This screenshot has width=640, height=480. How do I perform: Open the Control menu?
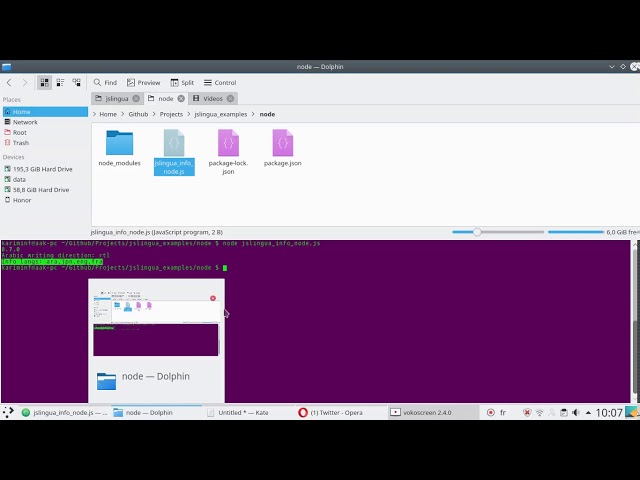(220, 82)
